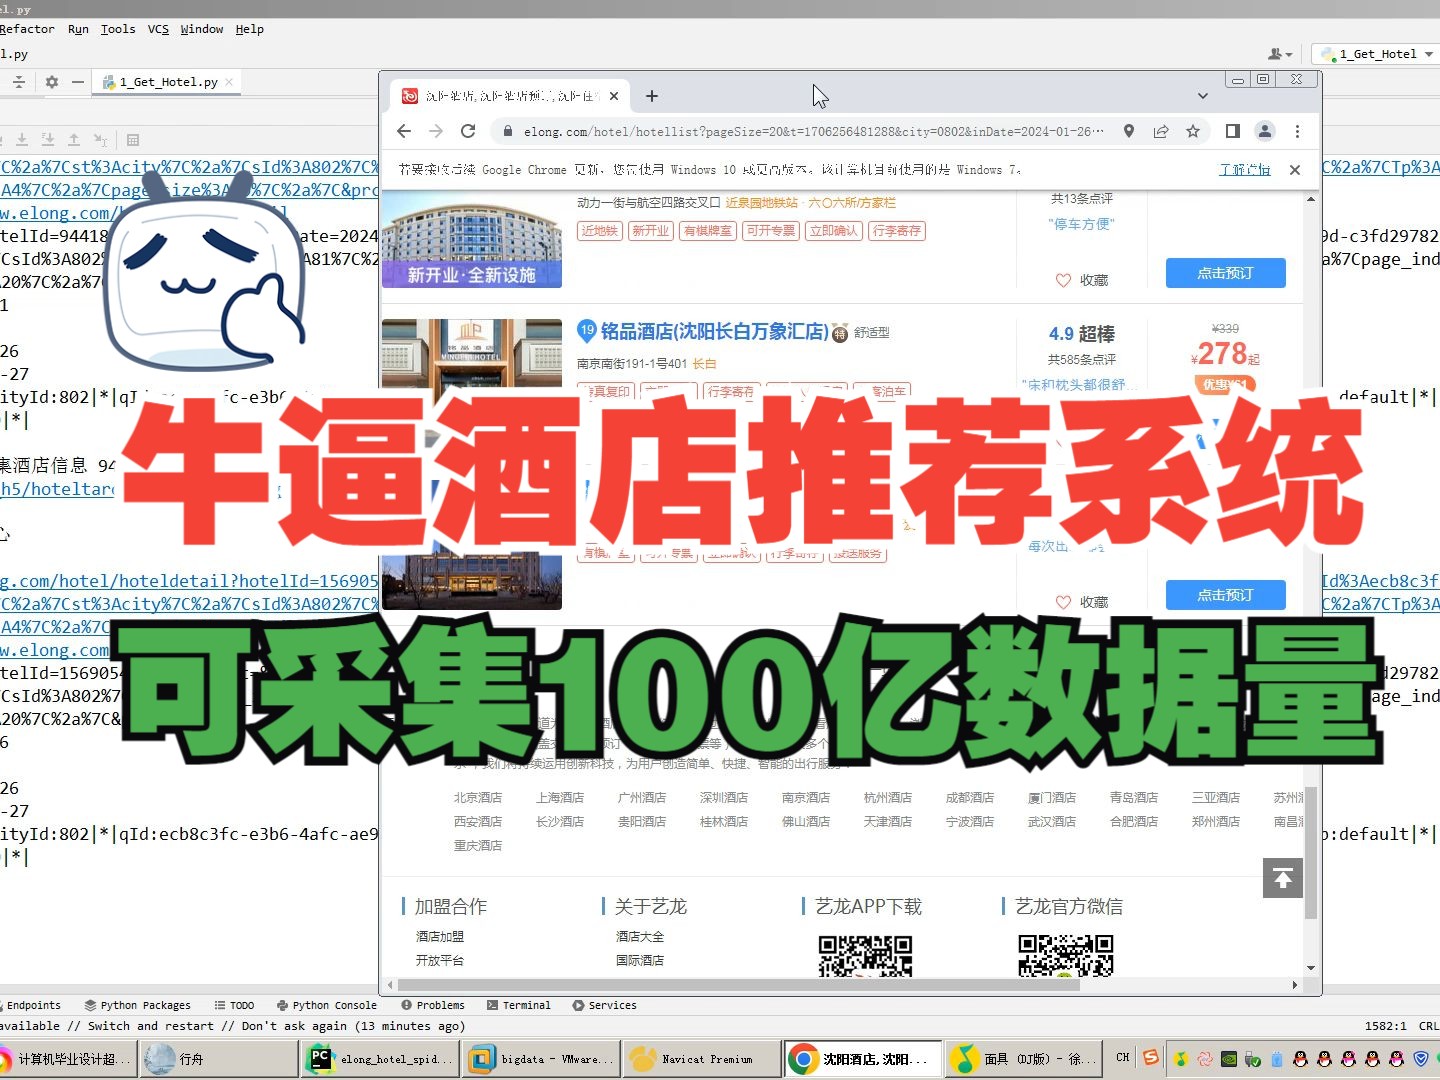Open the TODO tool window

click(x=234, y=1005)
